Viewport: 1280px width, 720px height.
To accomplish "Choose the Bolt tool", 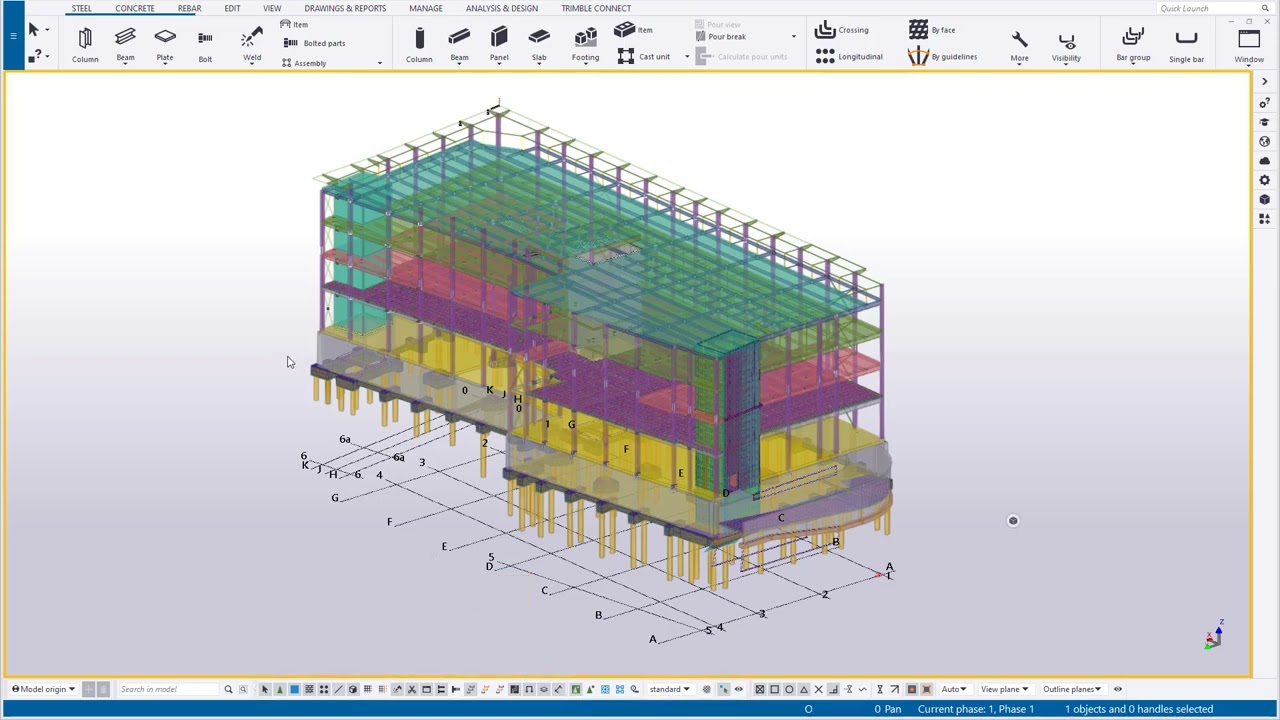I will point(205,45).
